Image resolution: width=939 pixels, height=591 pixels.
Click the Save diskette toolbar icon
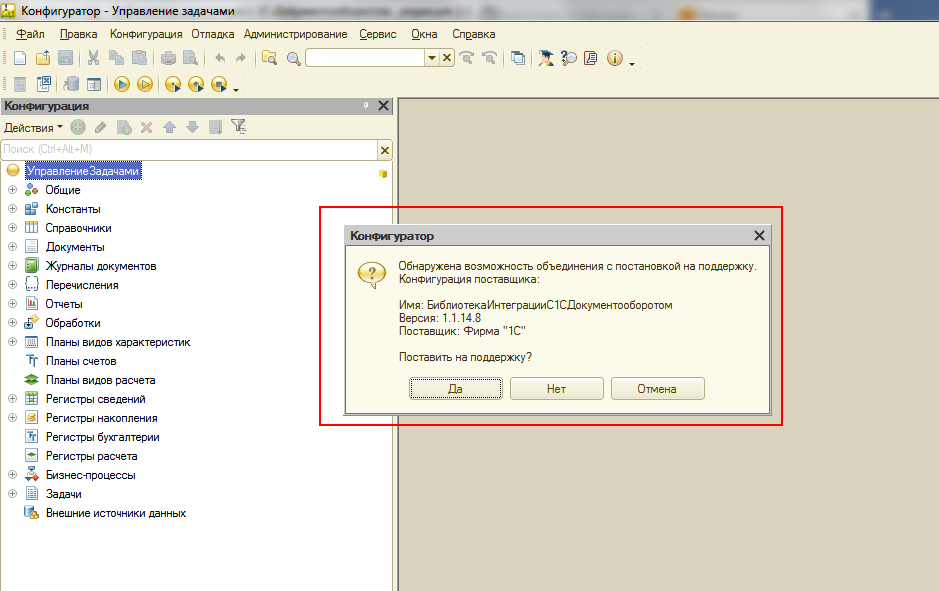click(x=65, y=58)
